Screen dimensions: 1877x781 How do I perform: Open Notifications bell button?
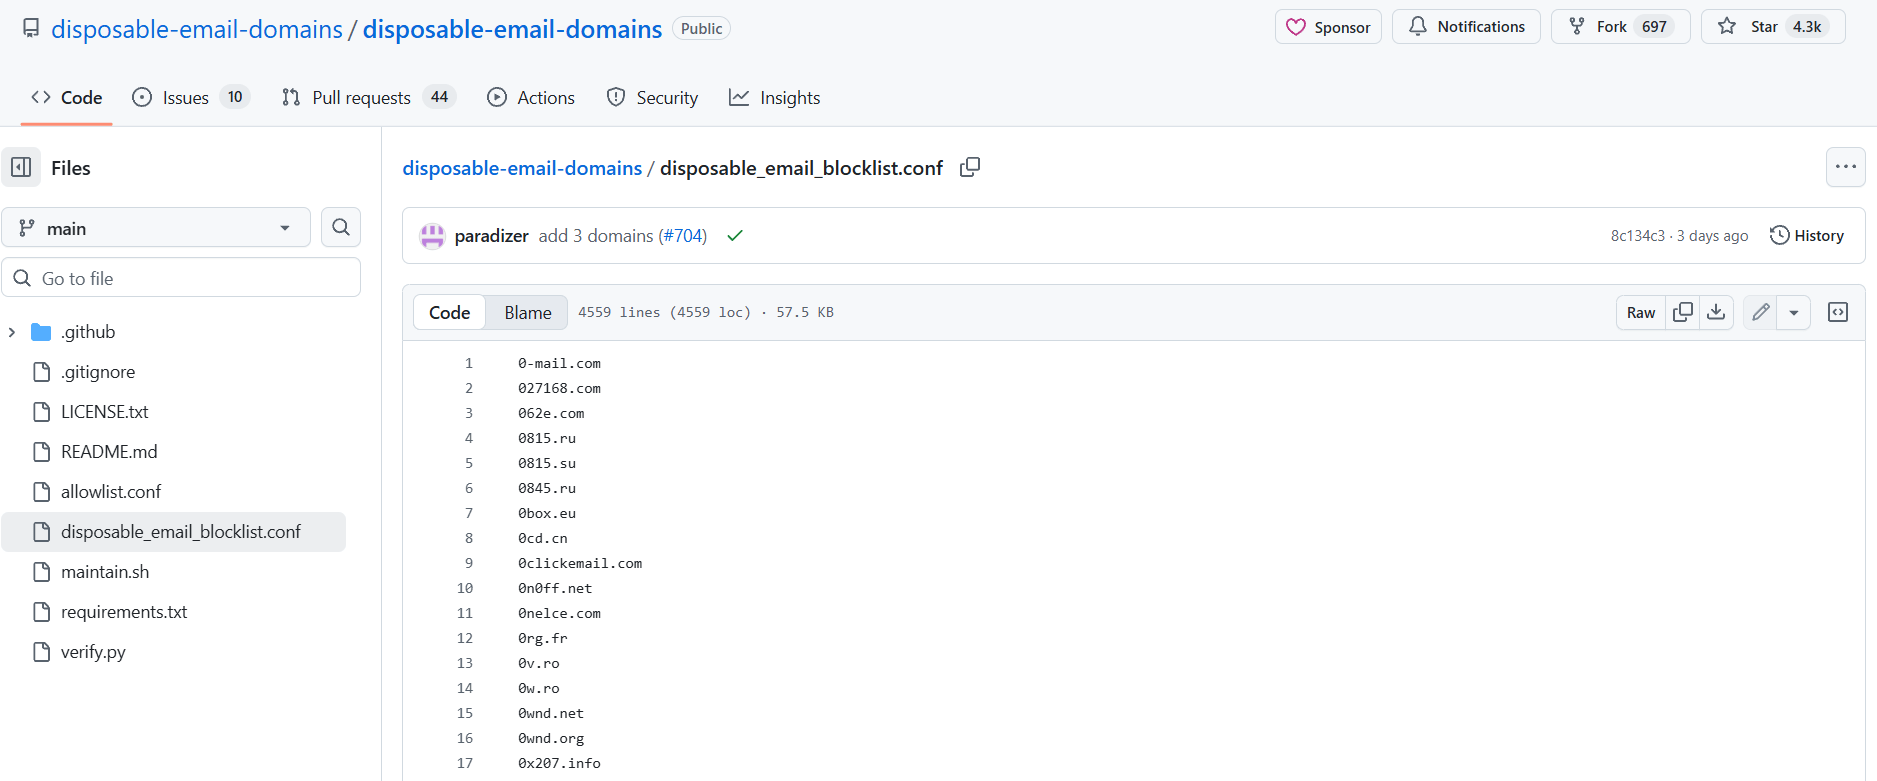(1466, 27)
